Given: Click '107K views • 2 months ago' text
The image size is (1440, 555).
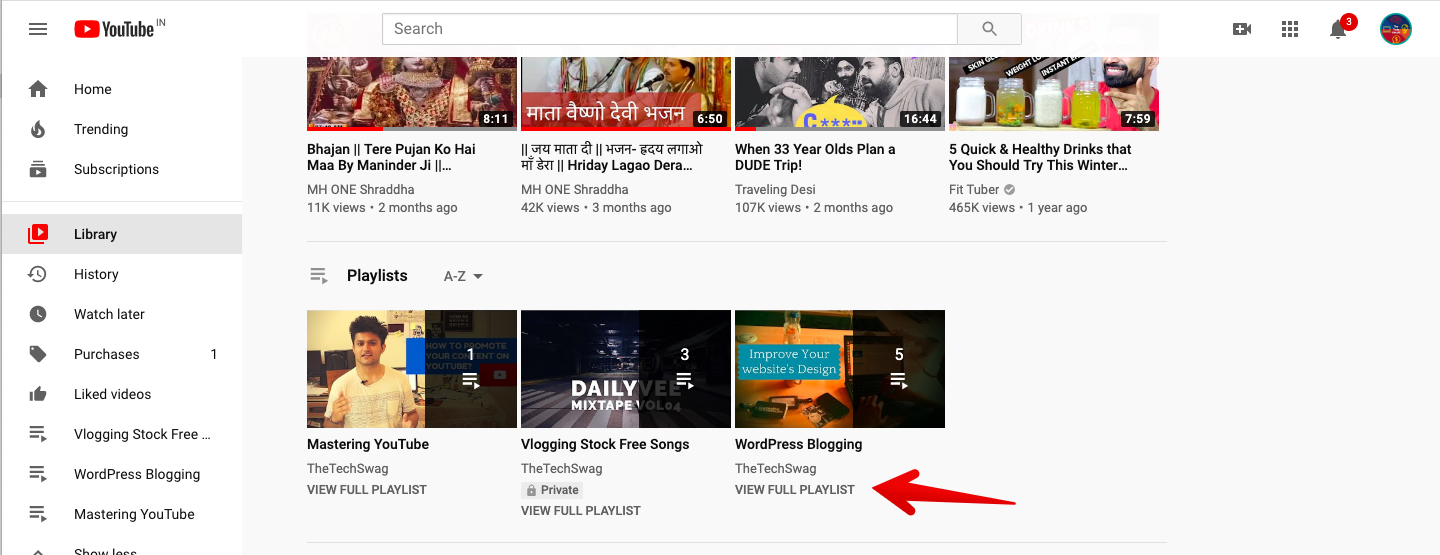Looking at the screenshot, I should (x=814, y=208).
